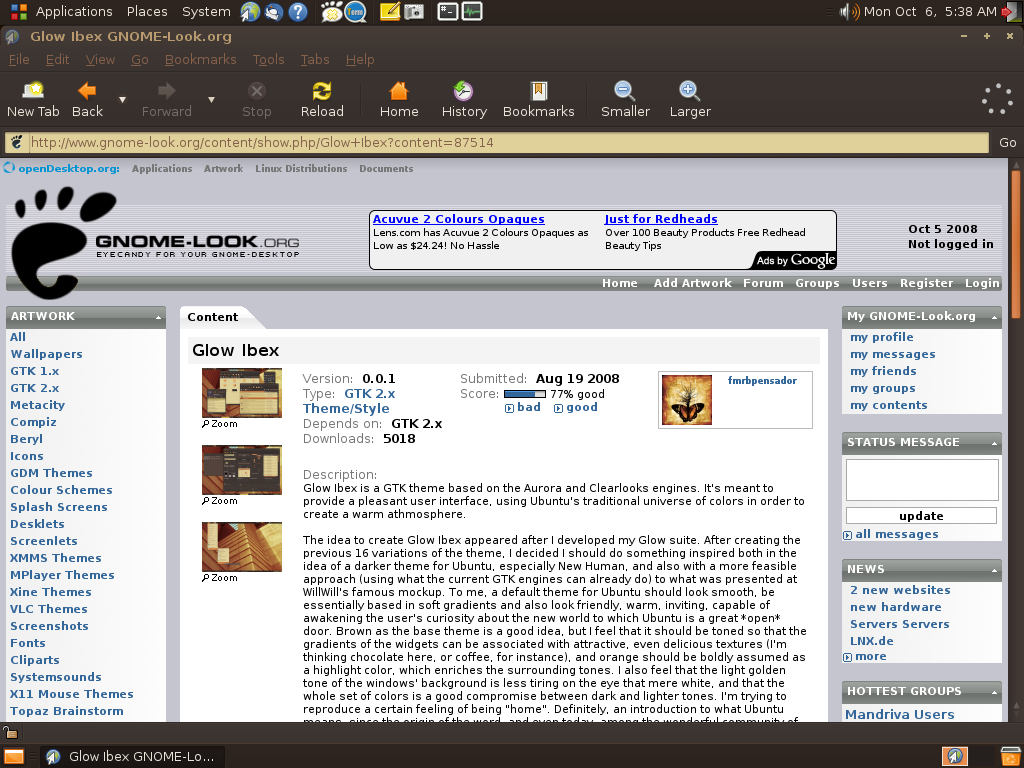Collapse the ARTWORK sidebar panel arrow
1024x768 pixels.
tap(158, 317)
